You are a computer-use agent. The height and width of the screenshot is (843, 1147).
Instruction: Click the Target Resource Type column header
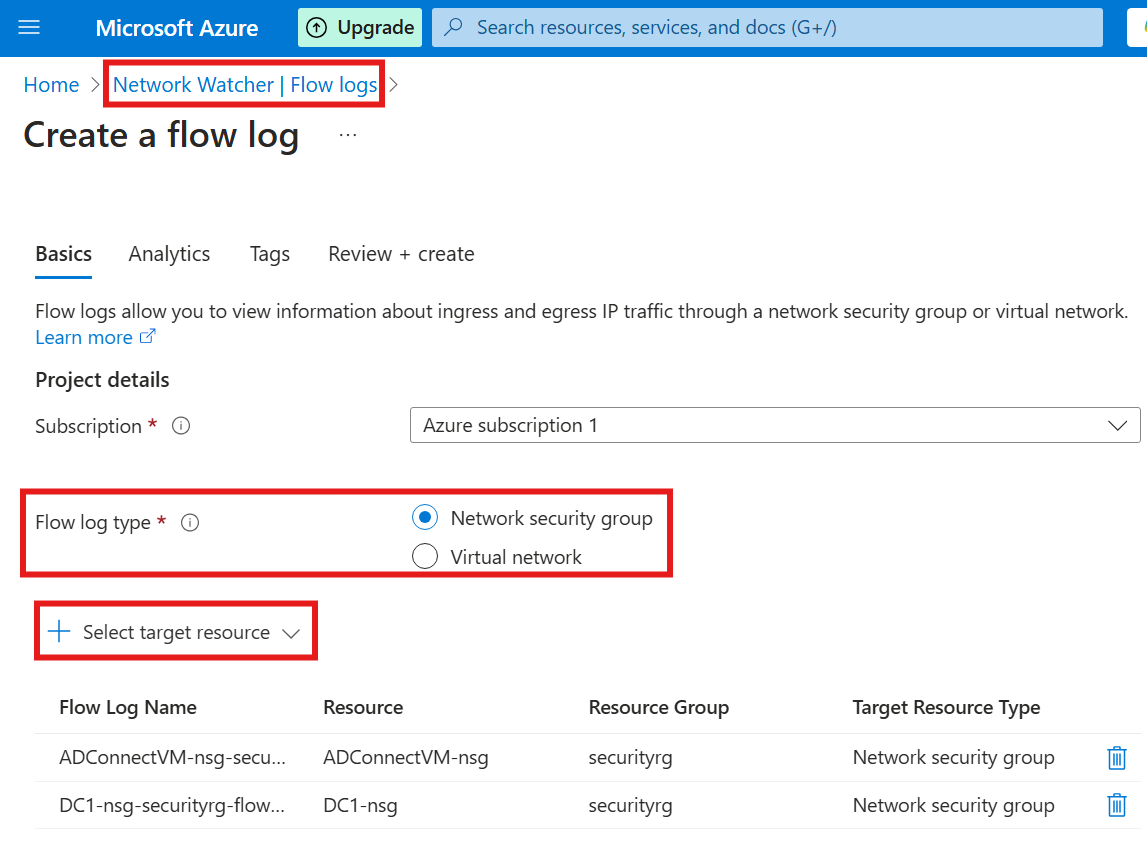pos(946,708)
